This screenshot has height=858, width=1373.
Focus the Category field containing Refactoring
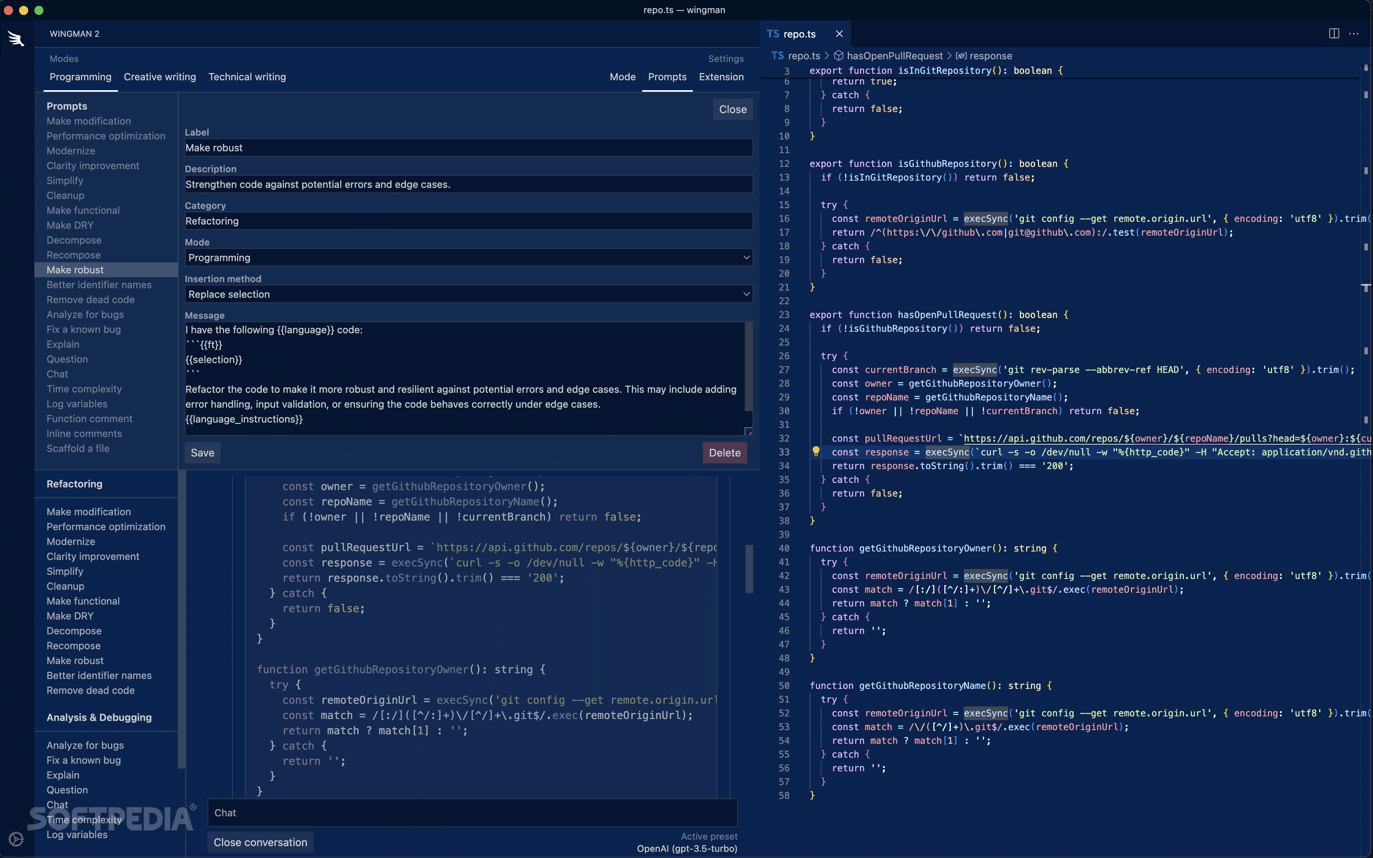point(468,221)
